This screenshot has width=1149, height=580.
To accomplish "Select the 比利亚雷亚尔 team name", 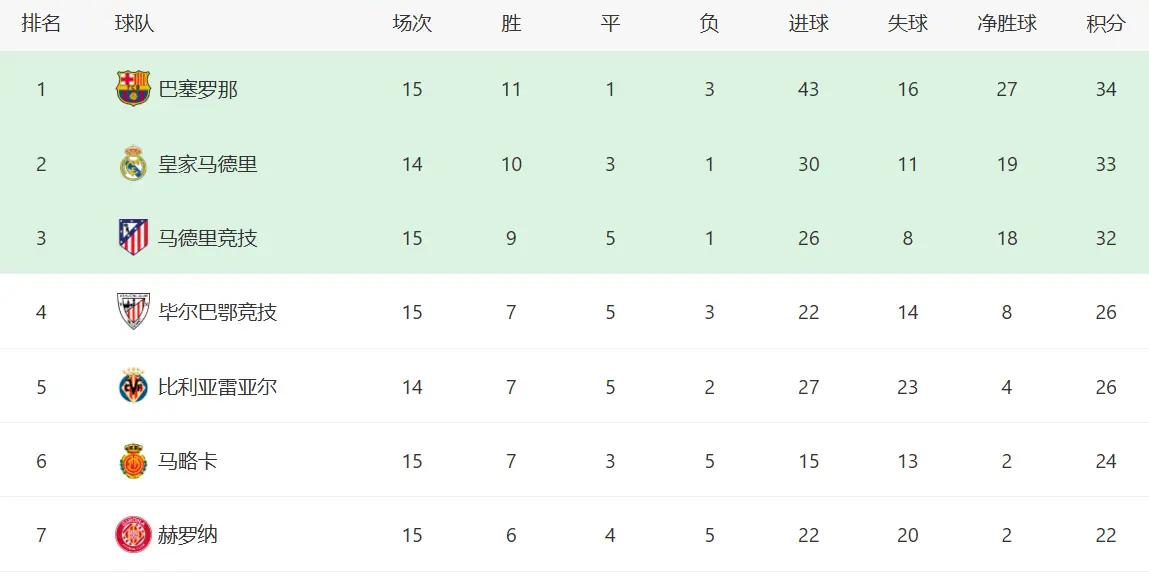I will pos(218,387).
